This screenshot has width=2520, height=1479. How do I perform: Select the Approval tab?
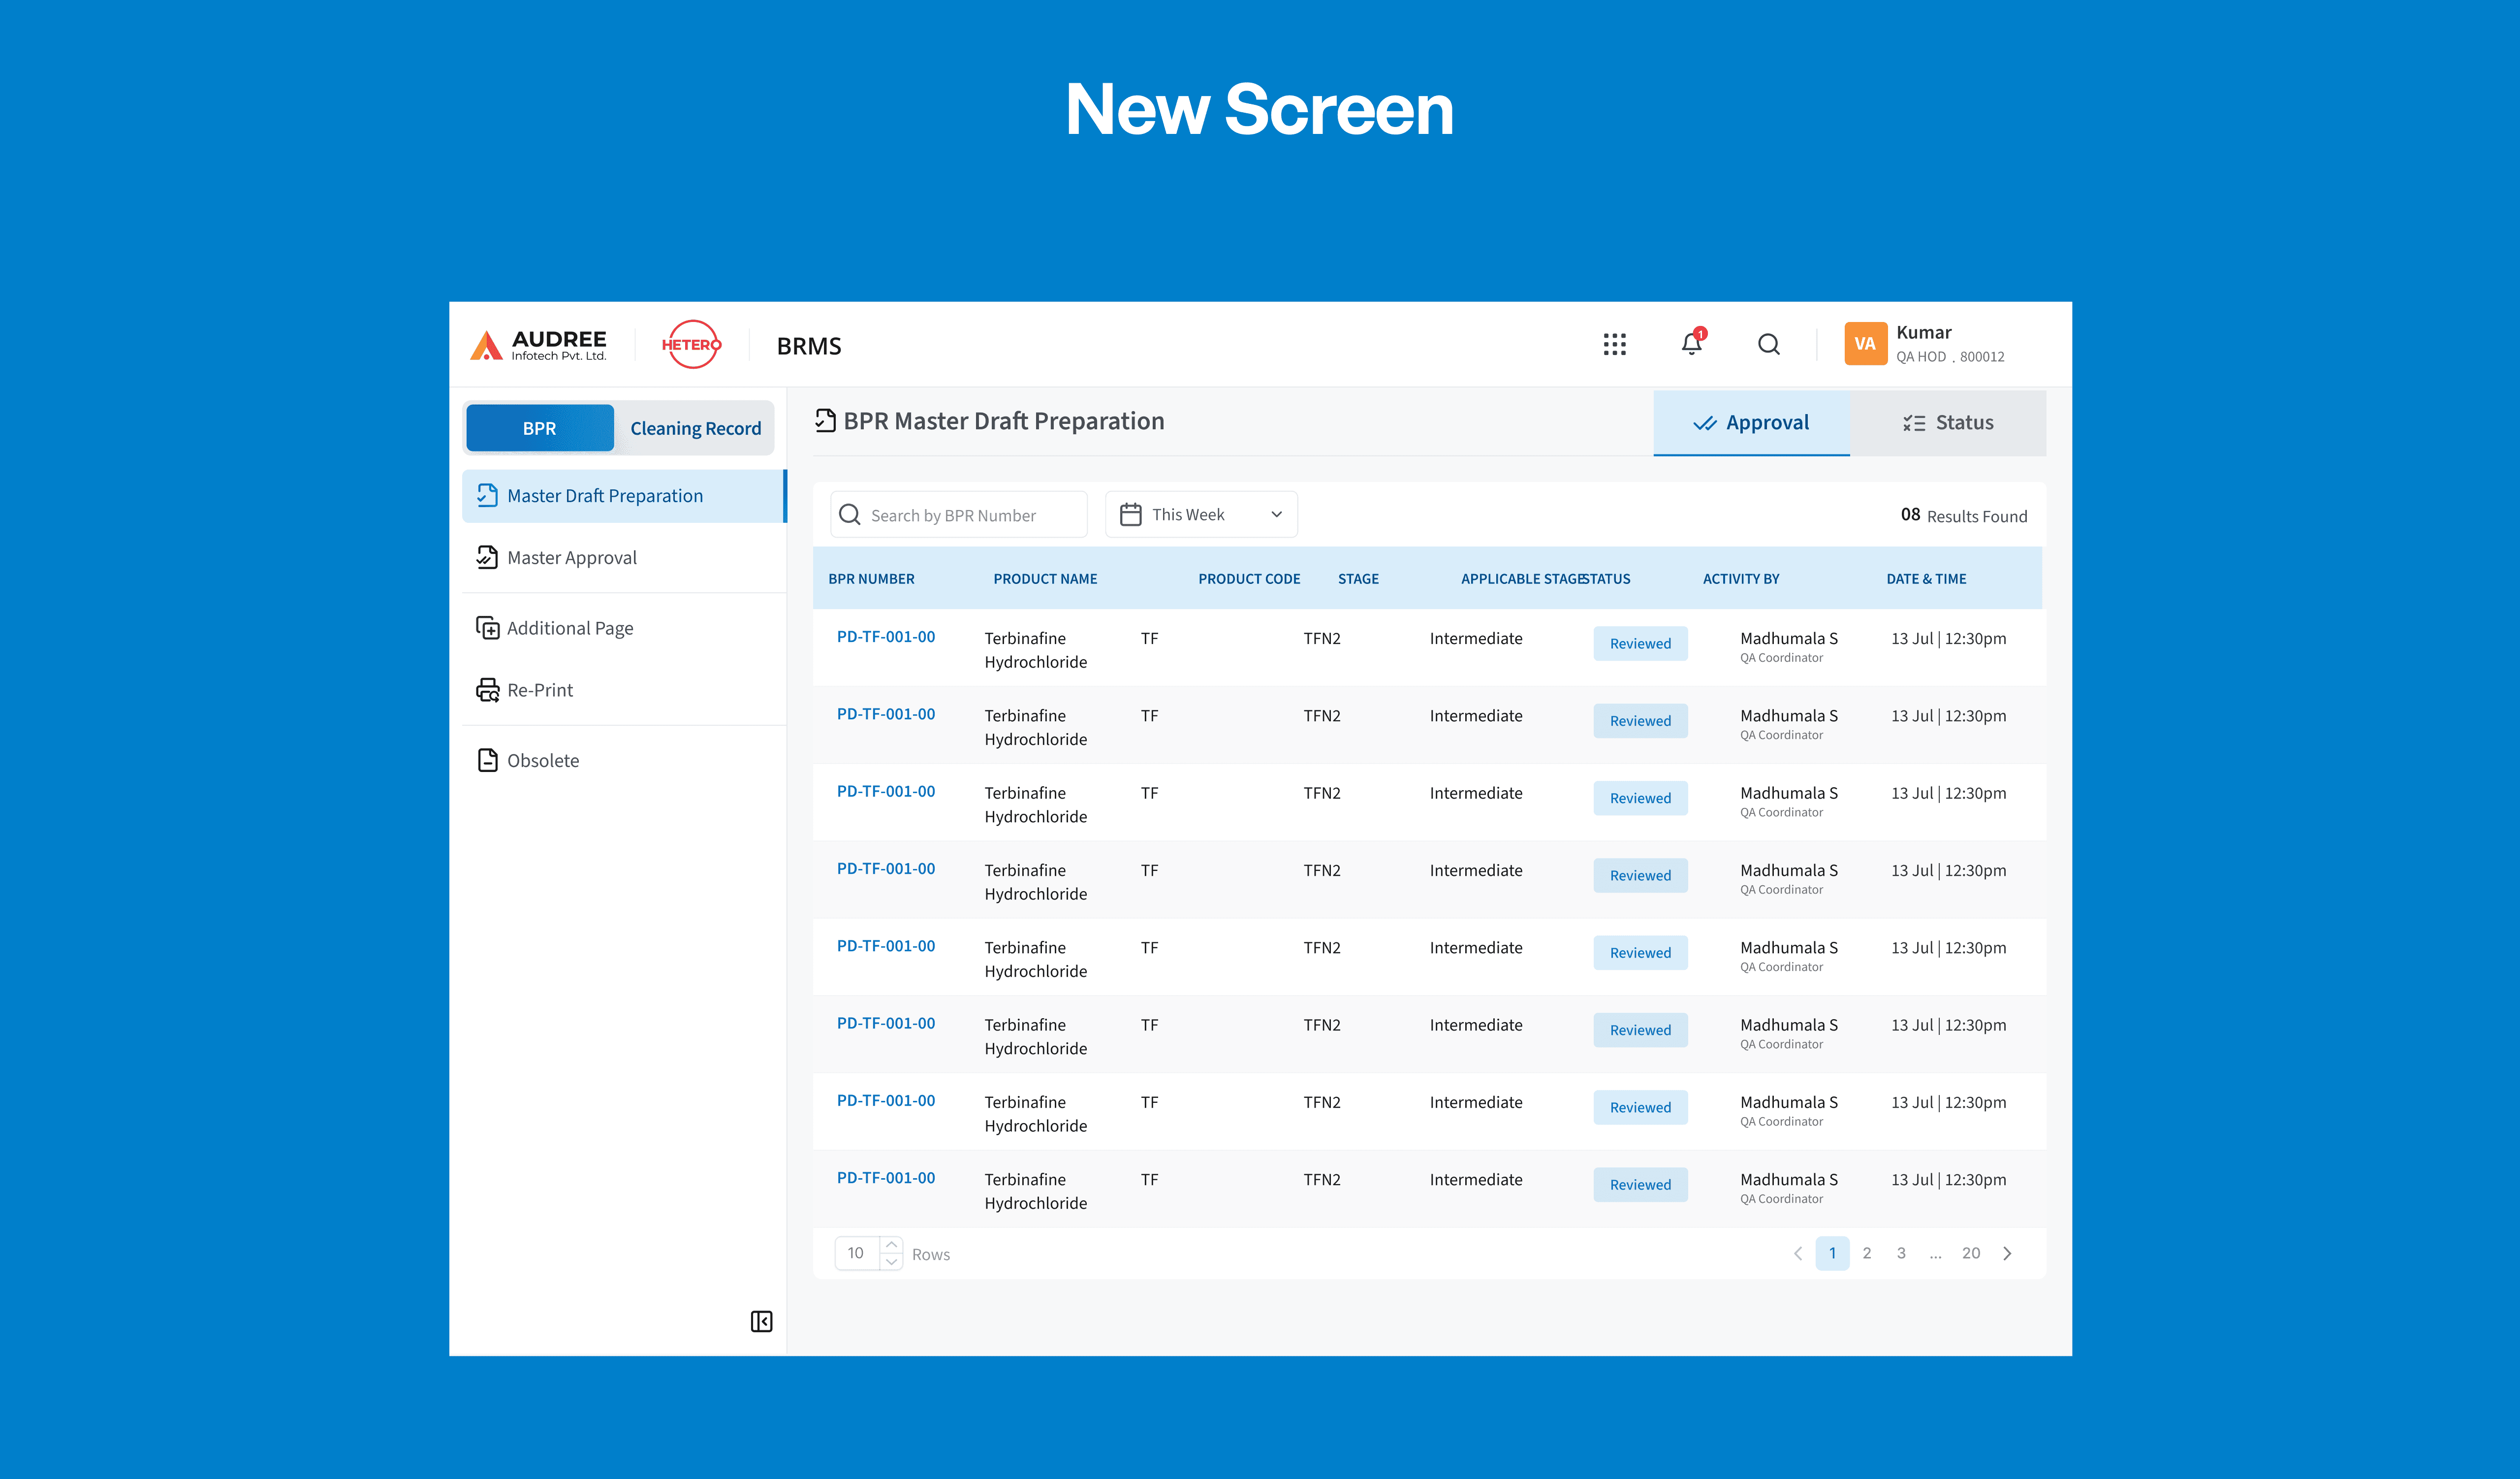1752,422
